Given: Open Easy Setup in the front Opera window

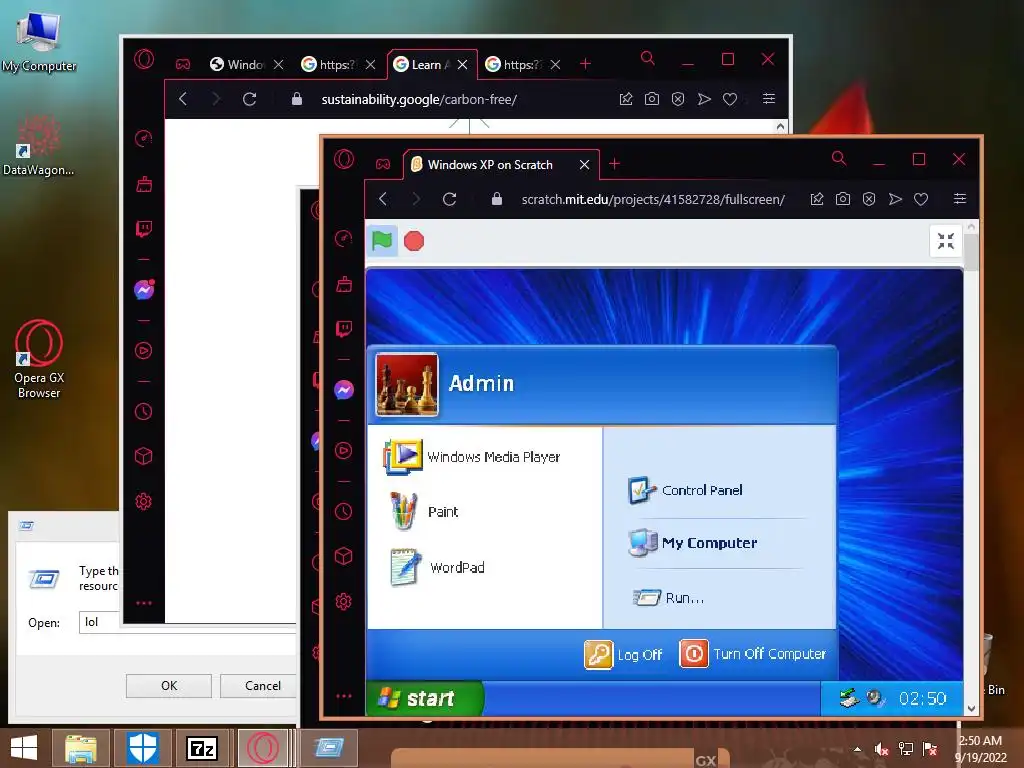Looking at the screenshot, I should [960, 199].
